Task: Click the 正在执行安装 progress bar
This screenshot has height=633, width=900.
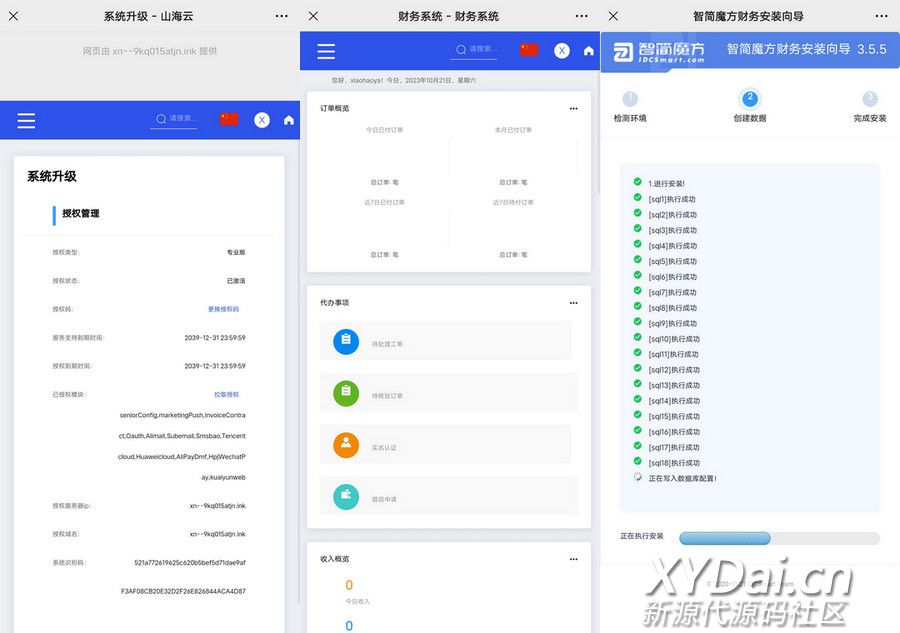Action: coord(779,538)
